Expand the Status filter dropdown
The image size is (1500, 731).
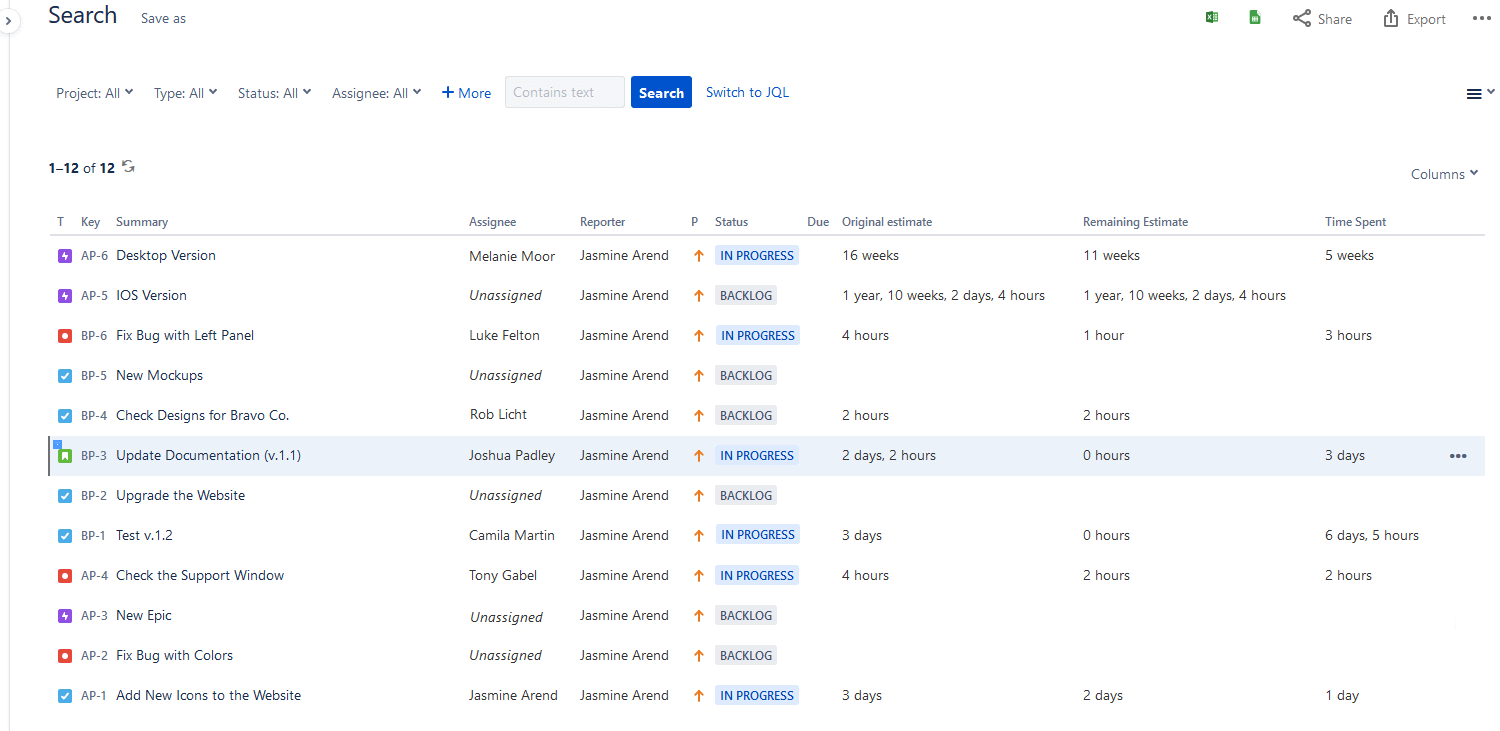point(274,93)
